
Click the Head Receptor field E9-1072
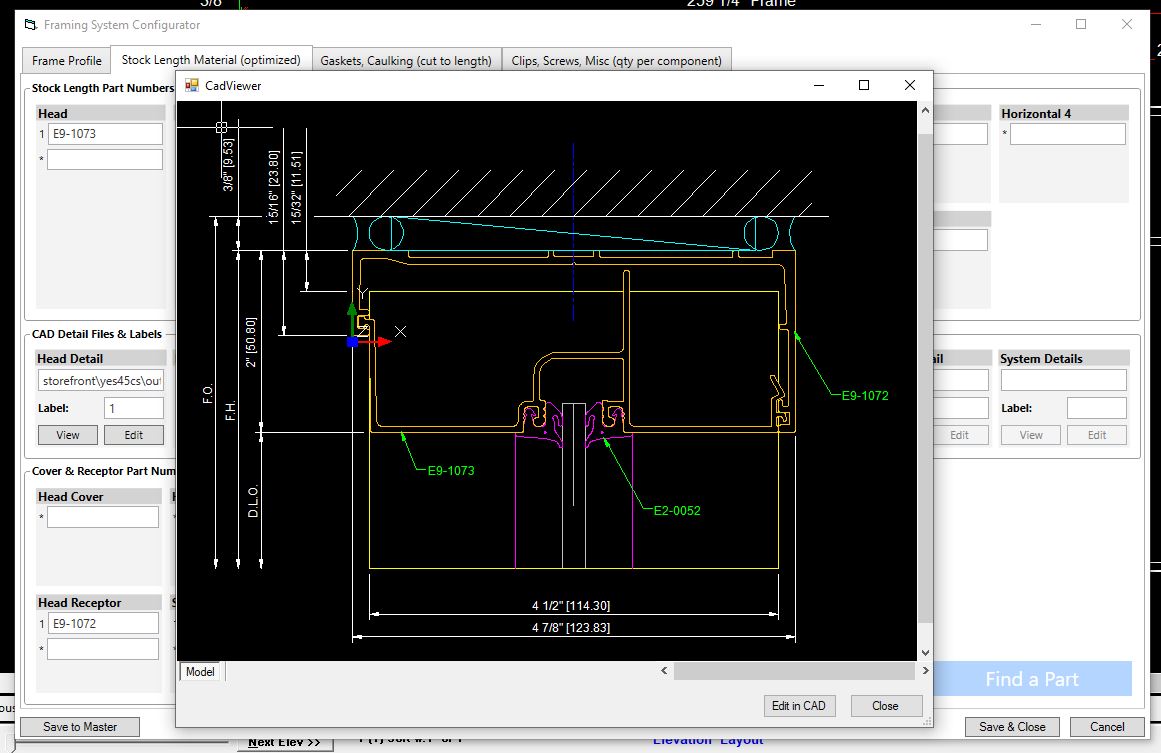(104, 623)
